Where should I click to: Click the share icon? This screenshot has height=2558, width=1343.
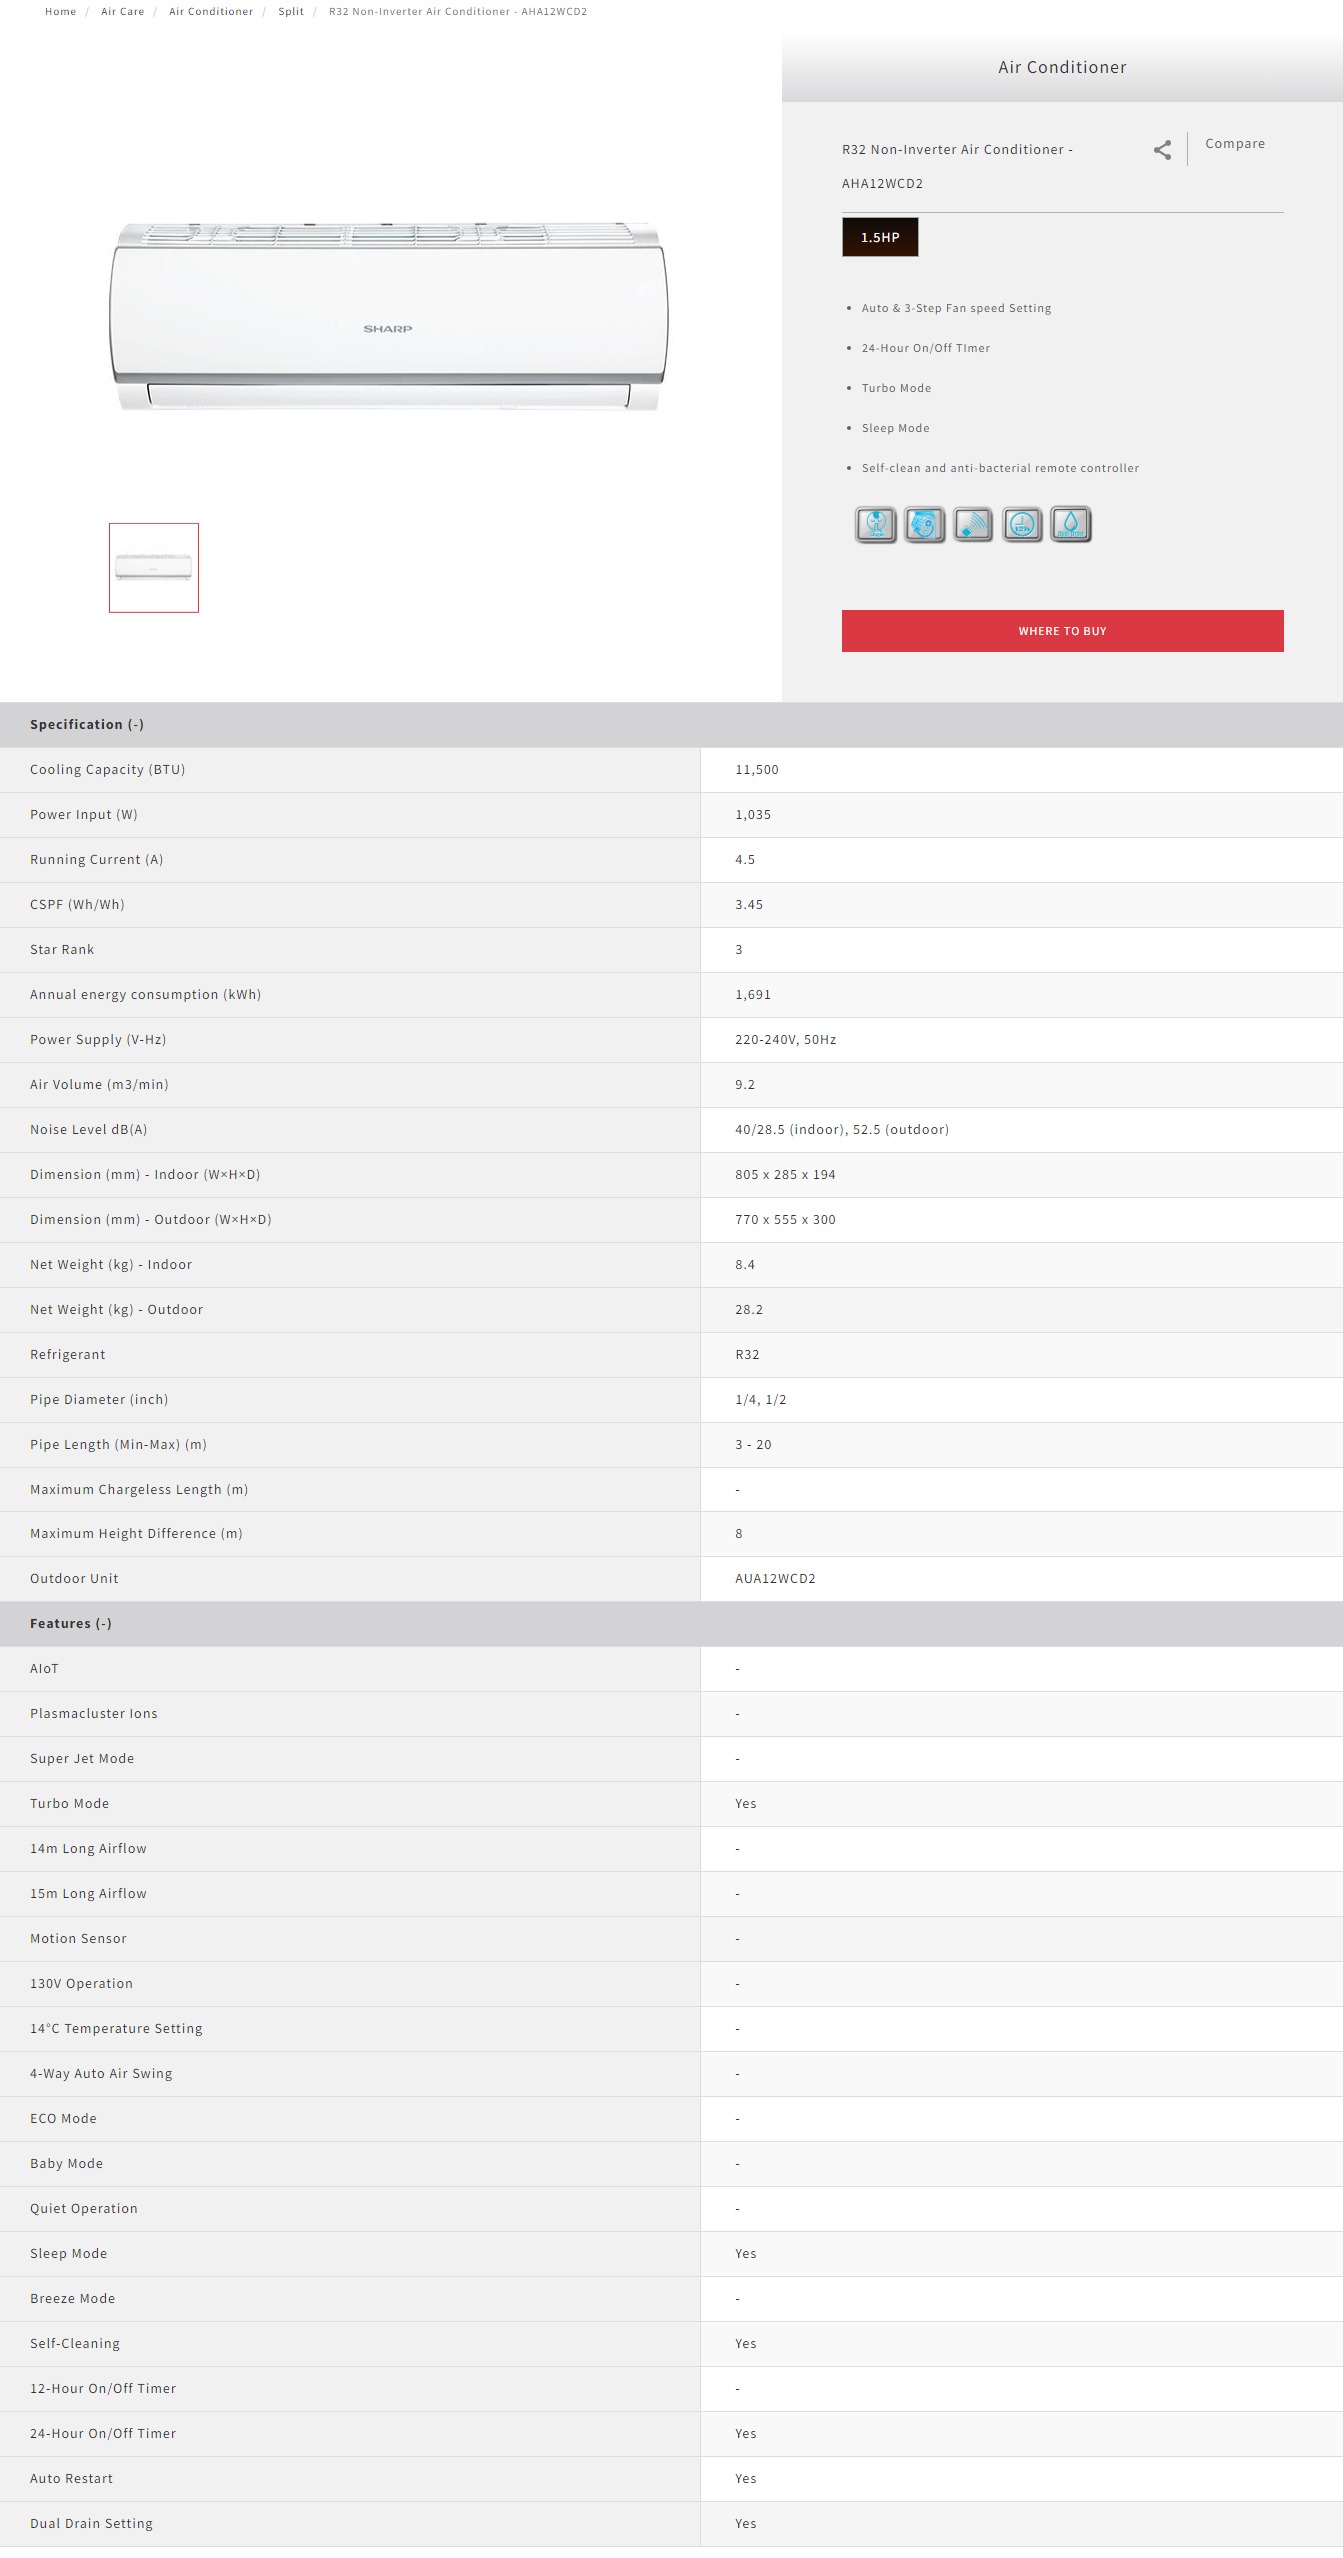click(x=1162, y=150)
